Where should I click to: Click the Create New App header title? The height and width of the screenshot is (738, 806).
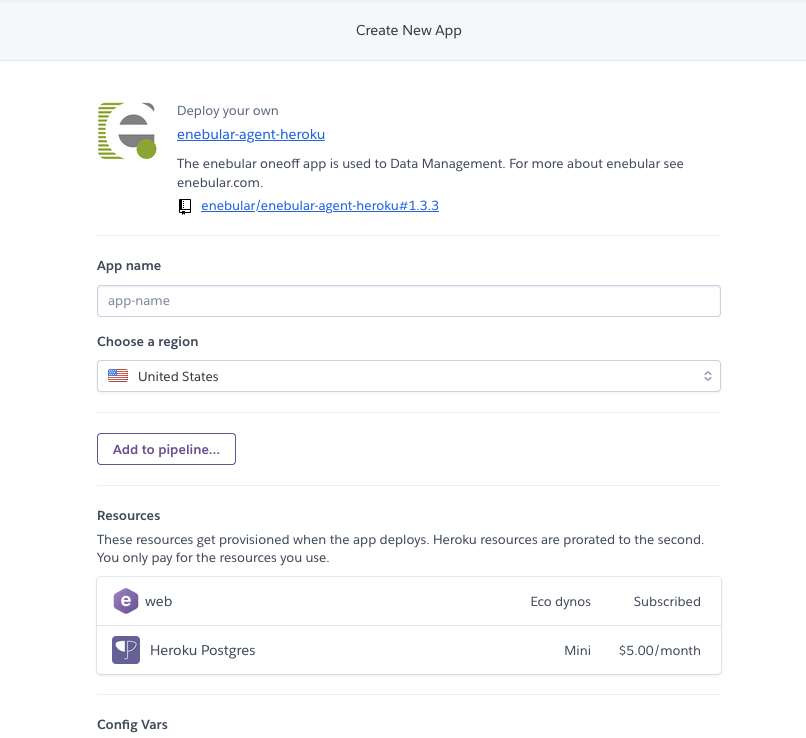coord(409,30)
